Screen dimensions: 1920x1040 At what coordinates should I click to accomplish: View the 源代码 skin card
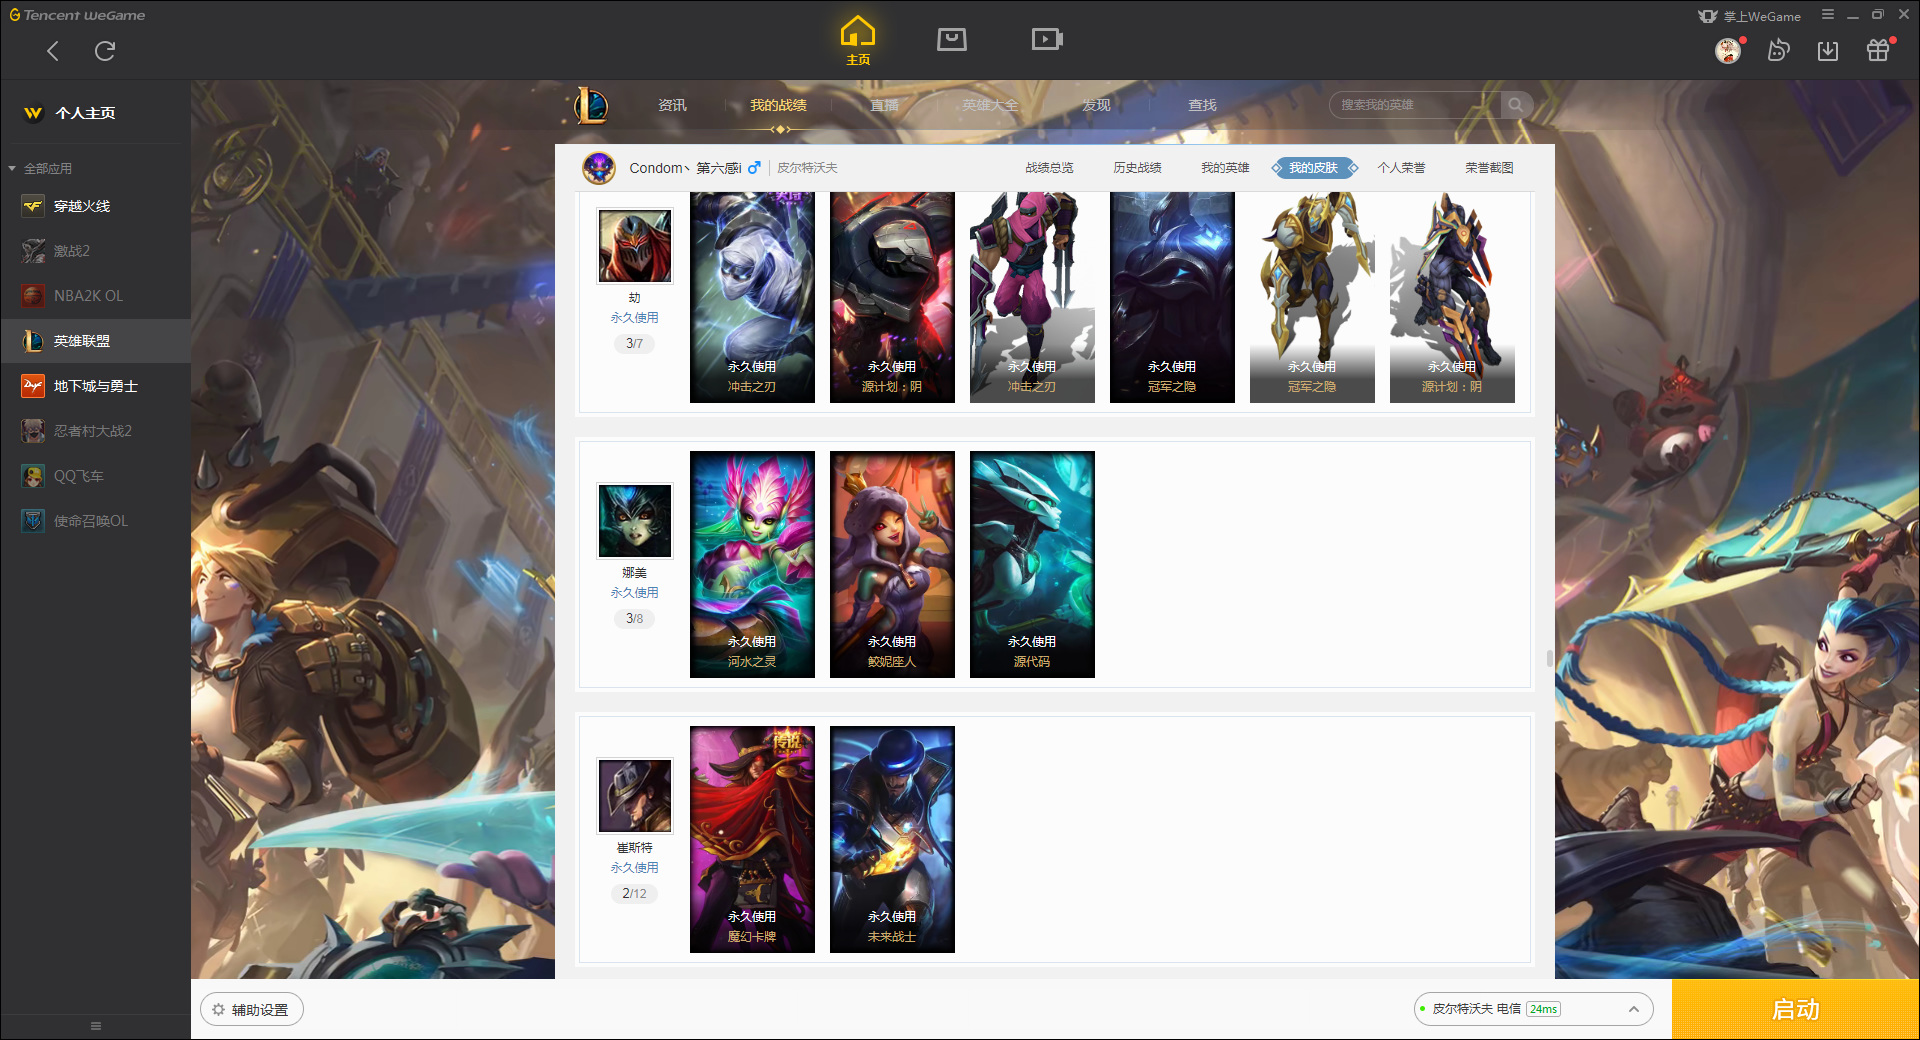[1032, 564]
